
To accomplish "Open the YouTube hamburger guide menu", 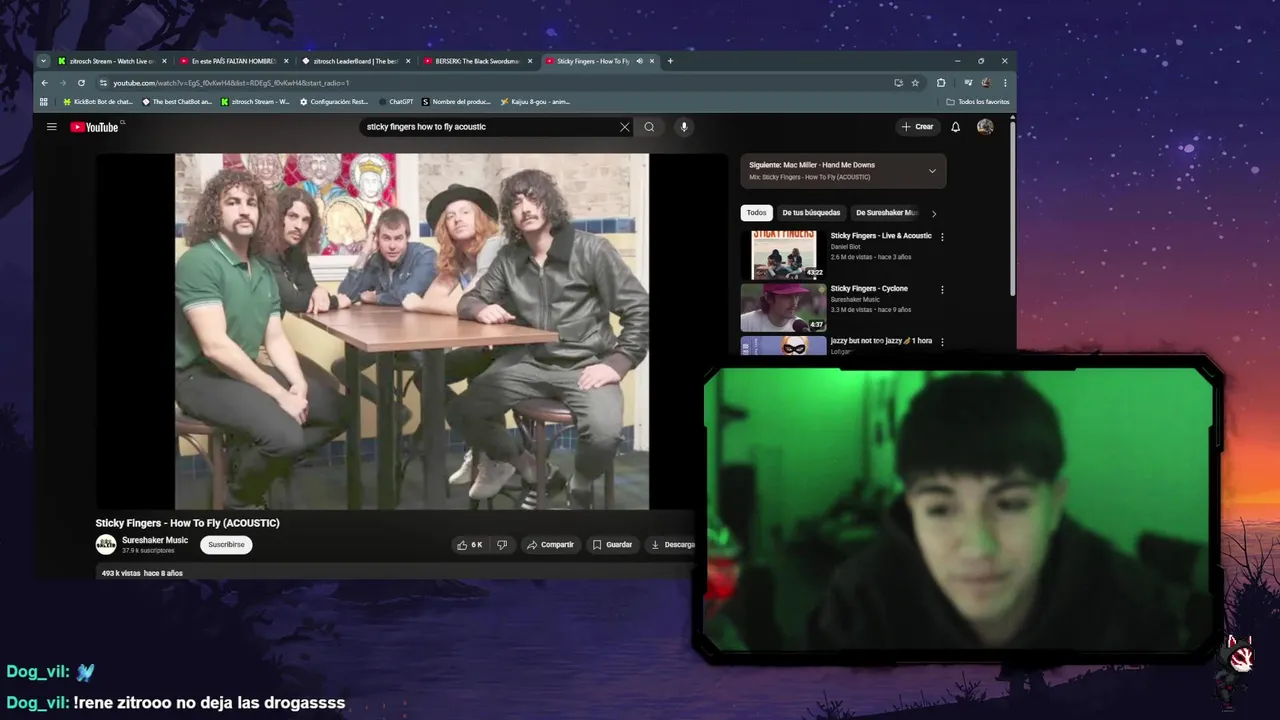I will 51,127.
